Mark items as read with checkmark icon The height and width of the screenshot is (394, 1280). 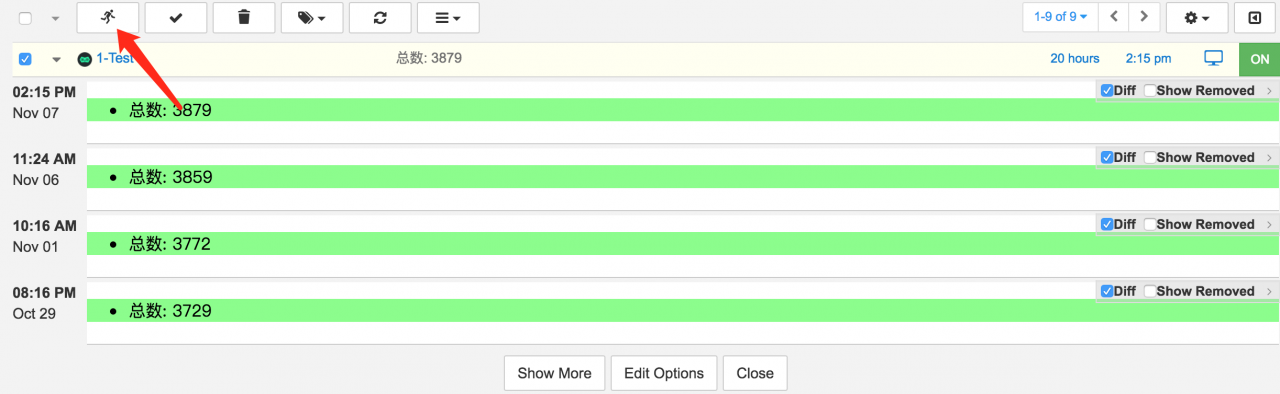point(176,17)
